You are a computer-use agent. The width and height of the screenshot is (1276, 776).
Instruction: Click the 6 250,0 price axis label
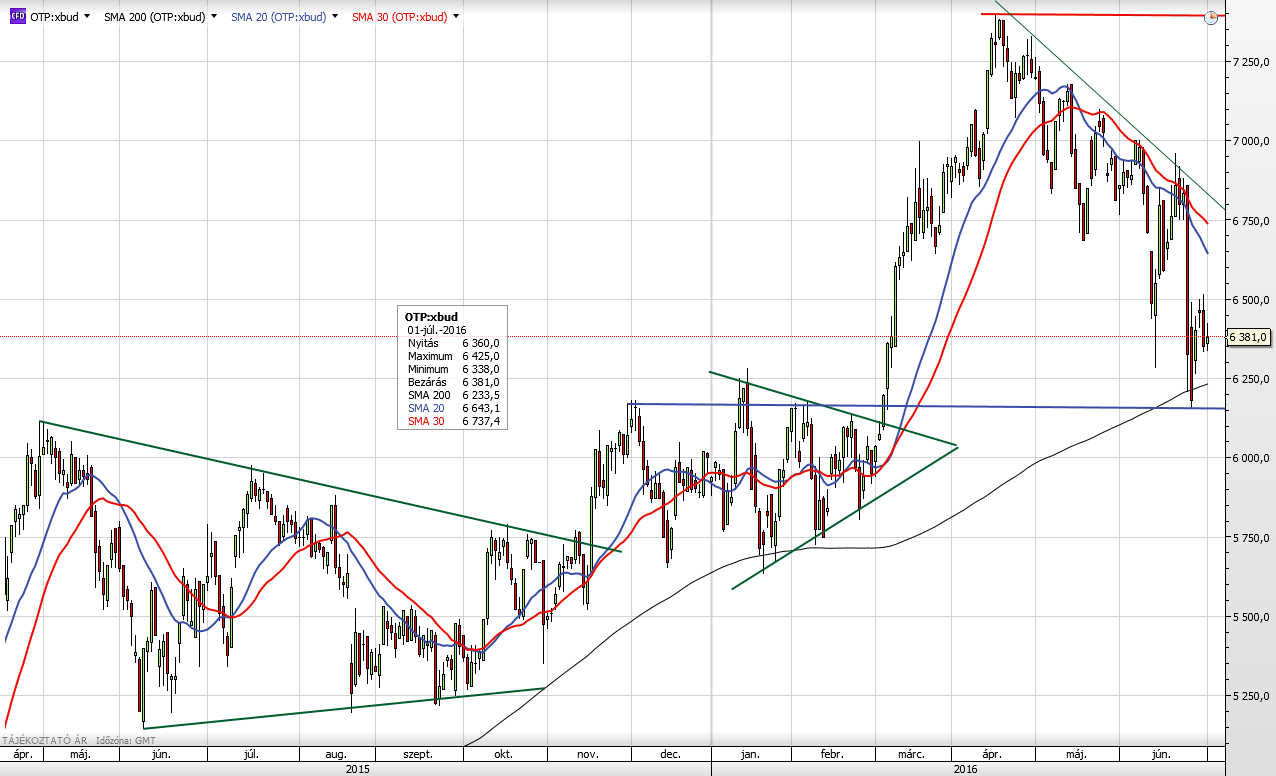[1251, 379]
